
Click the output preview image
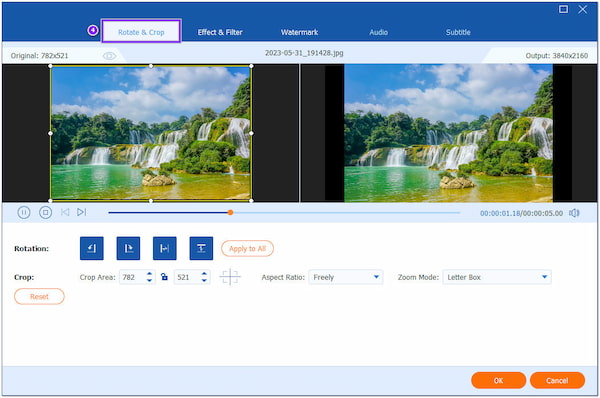click(x=448, y=133)
